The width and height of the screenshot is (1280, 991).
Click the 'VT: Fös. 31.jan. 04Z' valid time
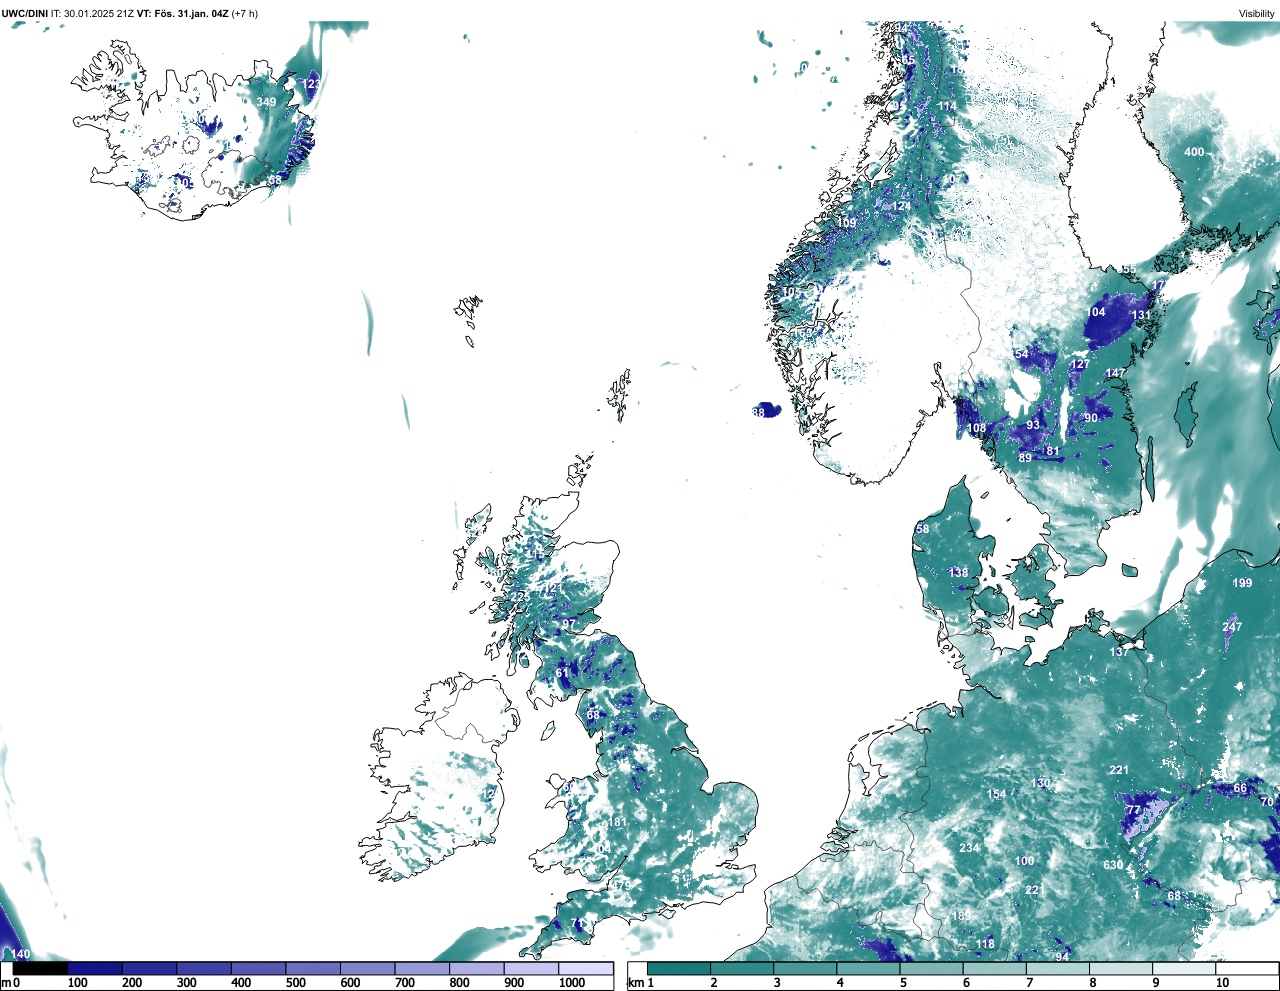click(184, 13)
